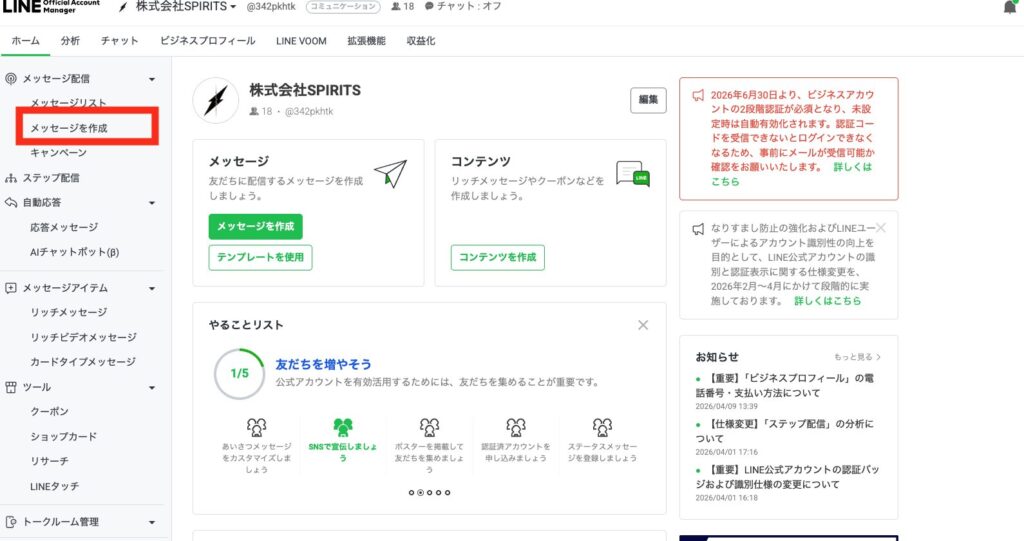The width and height of the screenshot is (1024, 541).
Task: Open カードタイプメッセージ in the sidebar
Action: [83, 361]
